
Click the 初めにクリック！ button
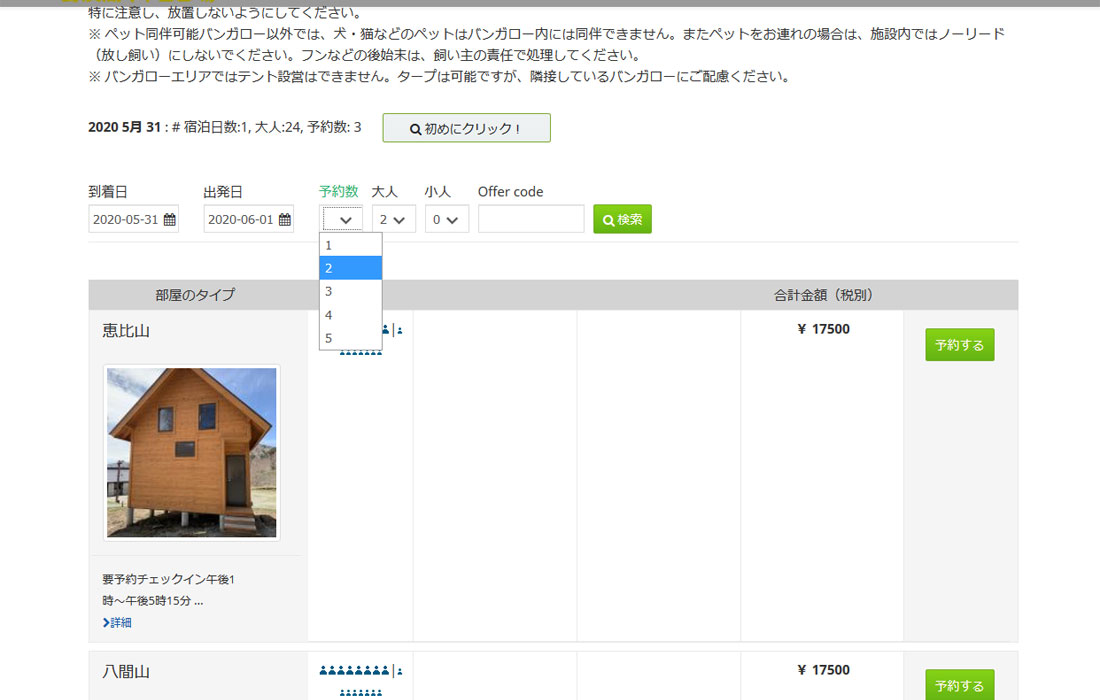(466, 127)
